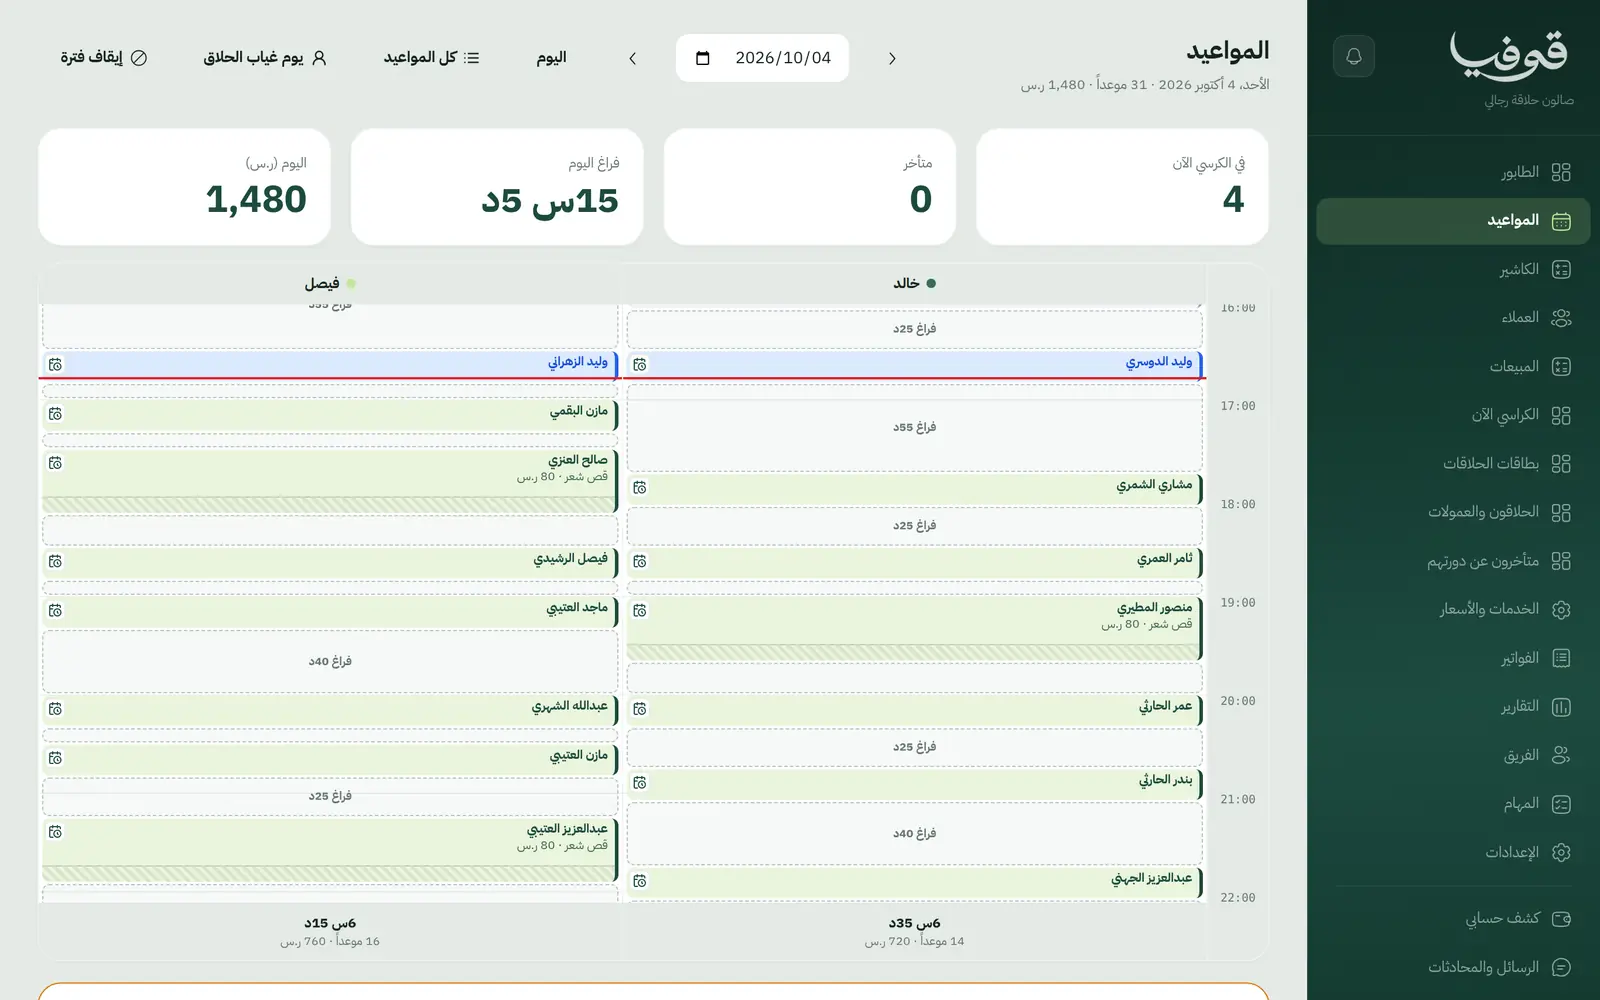Go to الكاشير page

click(x=1453, y=269)
